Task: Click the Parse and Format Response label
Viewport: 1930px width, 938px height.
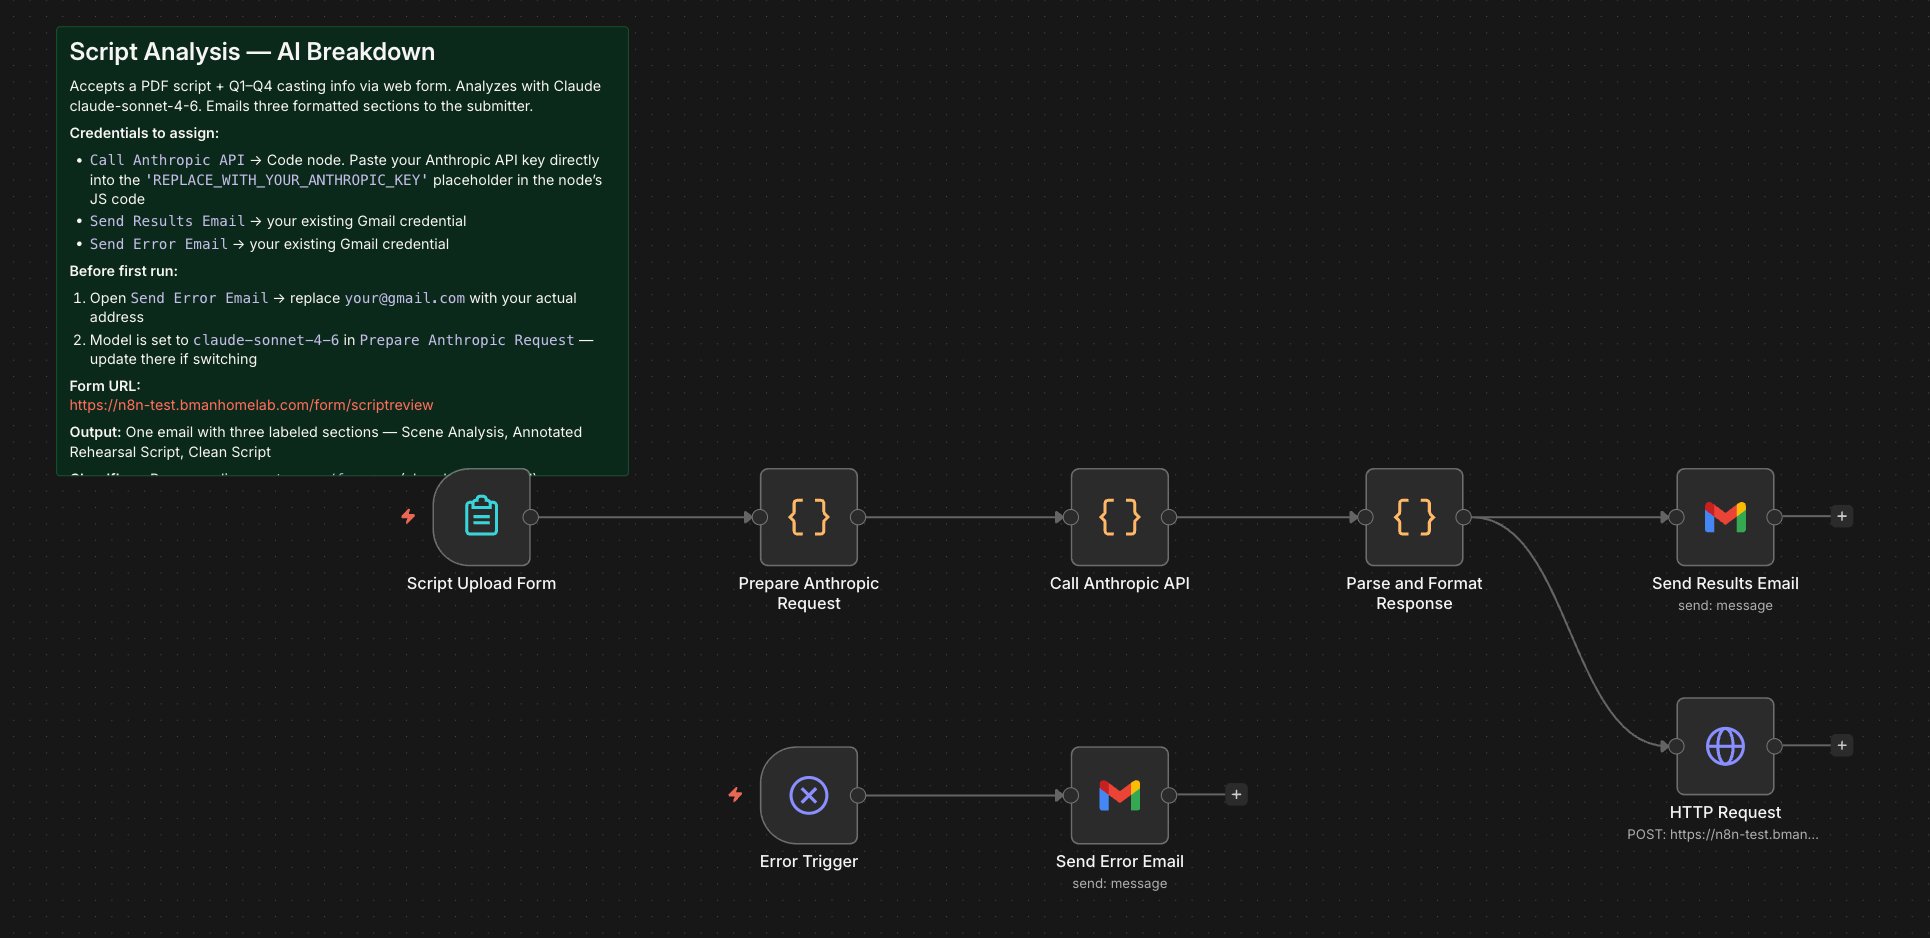Action: pos(1414,593)
